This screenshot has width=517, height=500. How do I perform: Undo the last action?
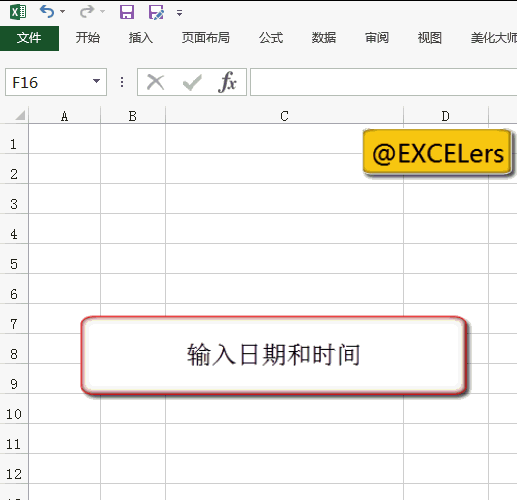click(47, 12)
